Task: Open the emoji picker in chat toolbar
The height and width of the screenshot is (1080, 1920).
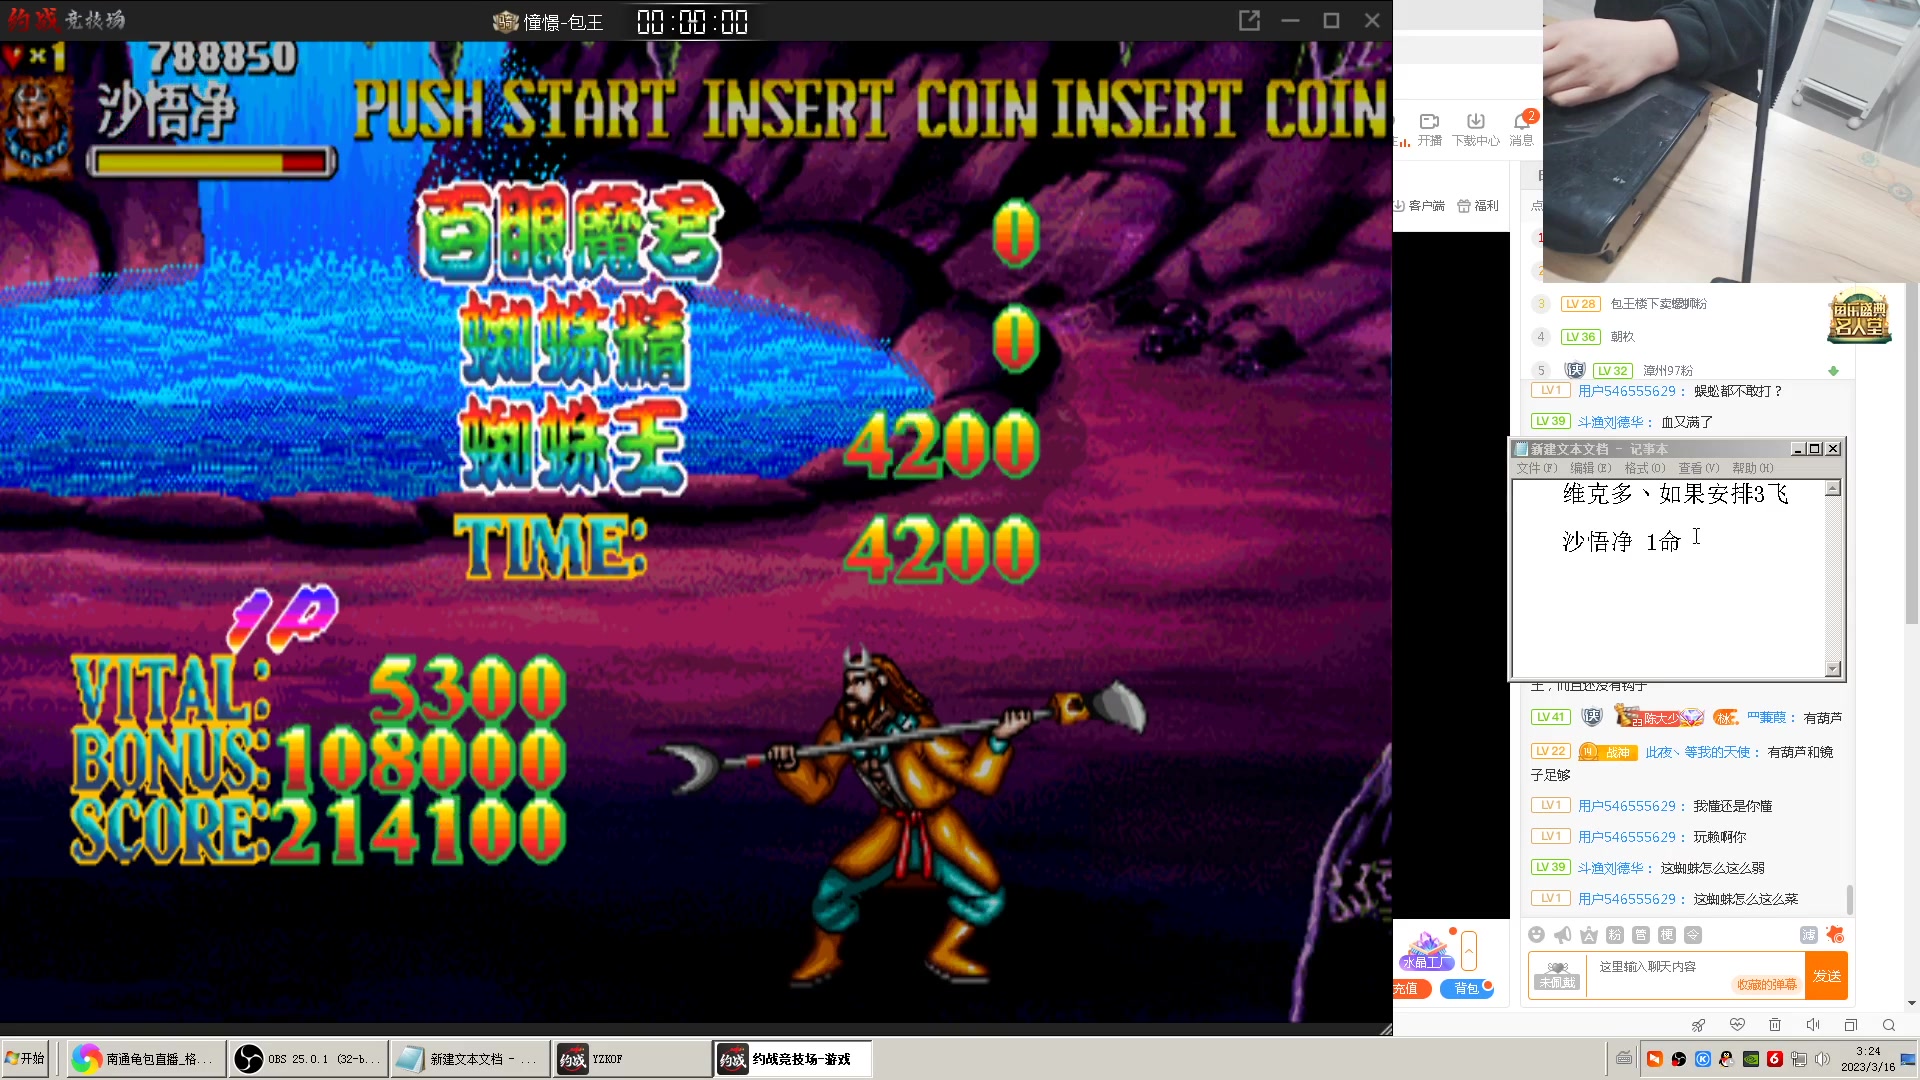Action: coord(1537,935)
